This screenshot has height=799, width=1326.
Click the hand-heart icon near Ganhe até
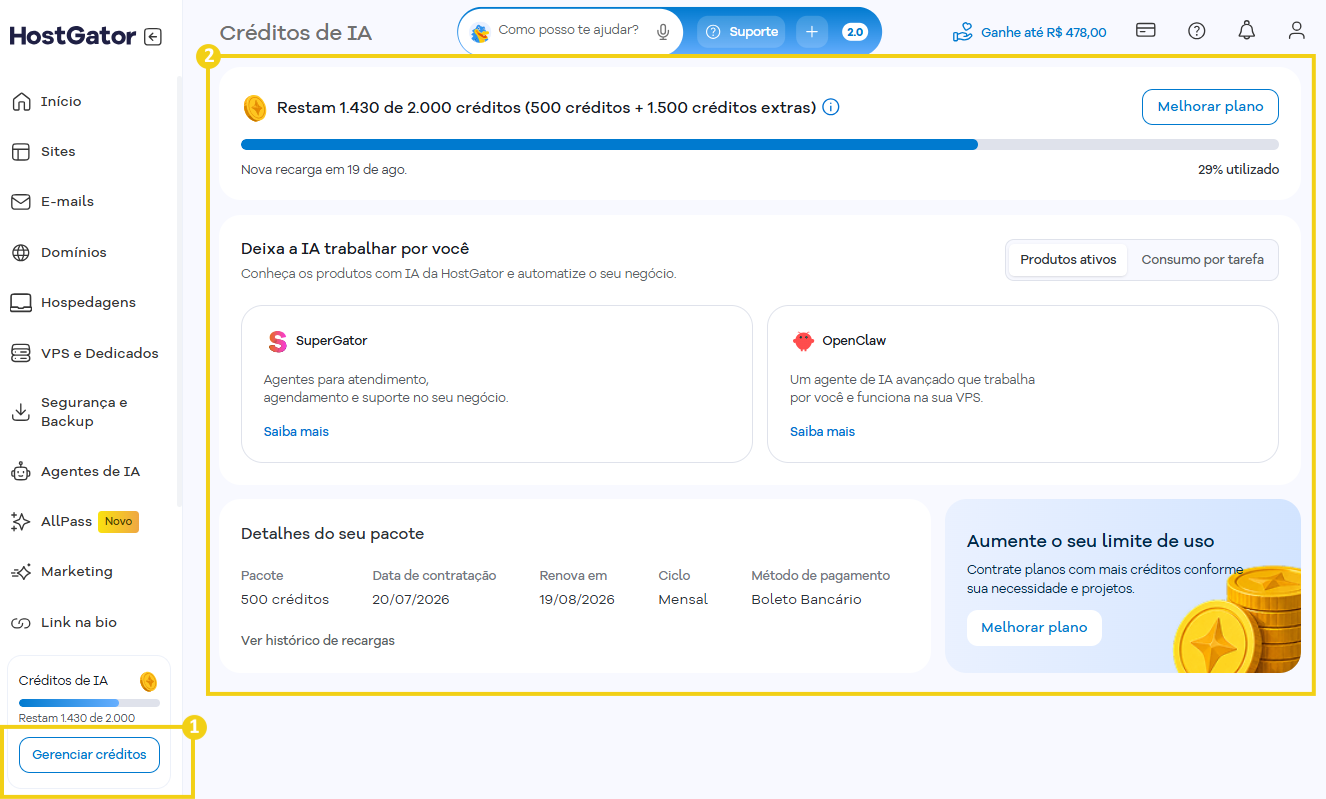point(962,32)
